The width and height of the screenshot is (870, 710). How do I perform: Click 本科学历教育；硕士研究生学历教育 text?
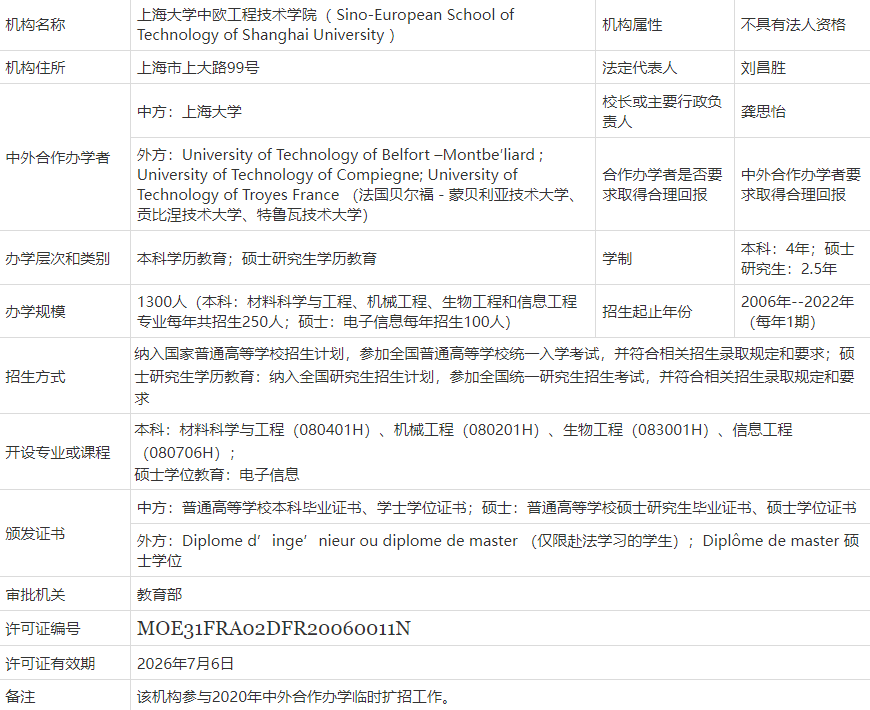257,258
